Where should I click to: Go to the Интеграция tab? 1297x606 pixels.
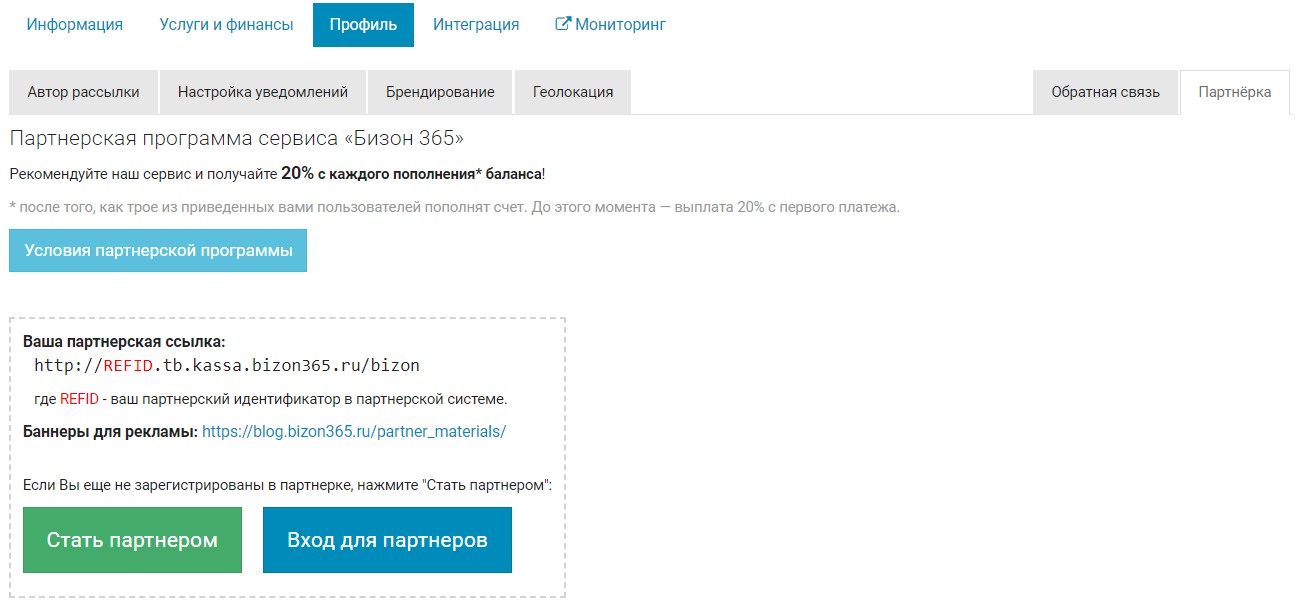[x=476, y=24]
